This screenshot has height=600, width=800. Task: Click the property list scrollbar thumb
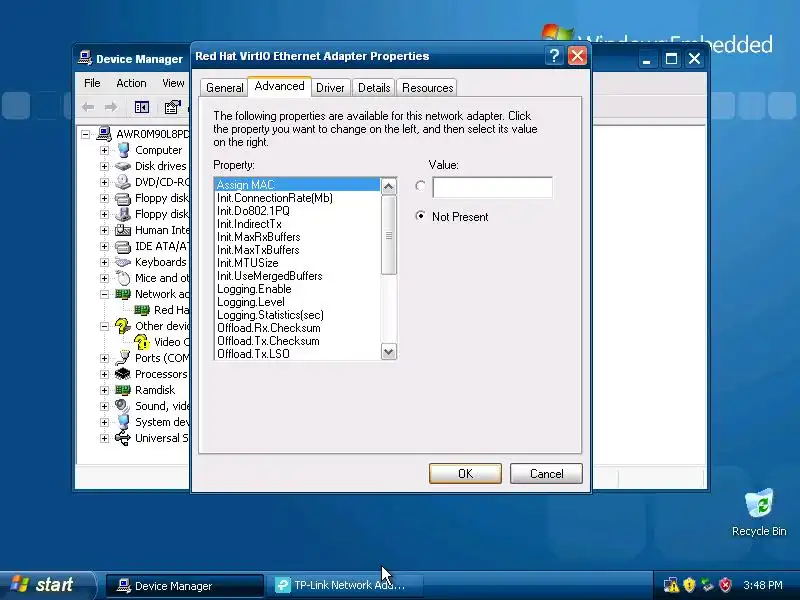(389, 235)
